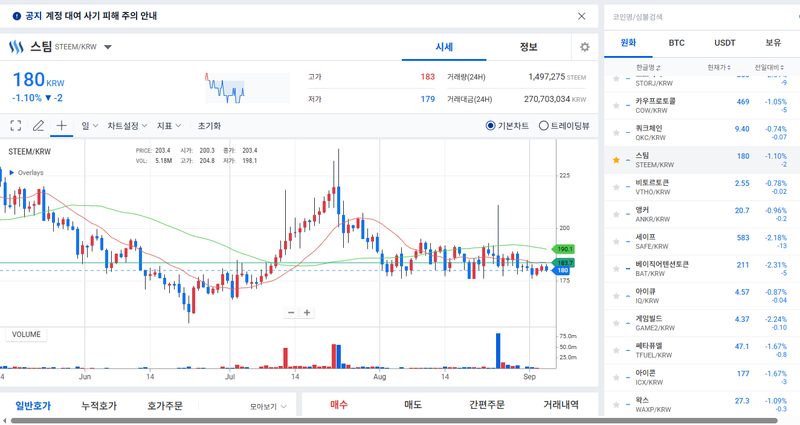
Task: Open 매수 buy tab
Action: 339,405
